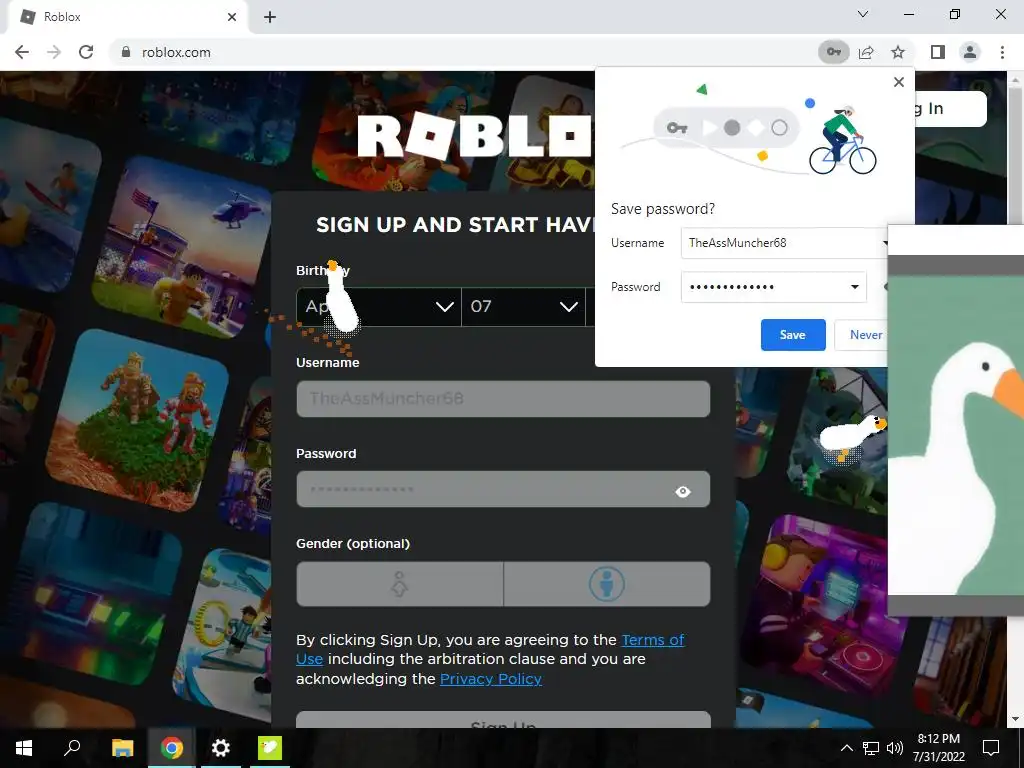Select the female gender option
The height and width of the screenshot is (768, 1024).
coord(400,584)
